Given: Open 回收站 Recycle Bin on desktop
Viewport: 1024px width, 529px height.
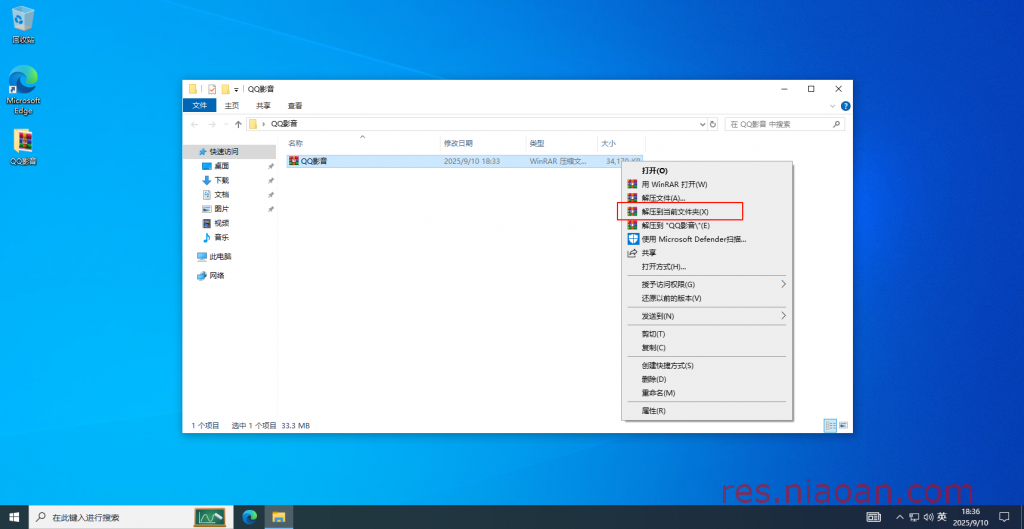Looking at the screenshot, I should pyautogui.click(x=23, y=25).
